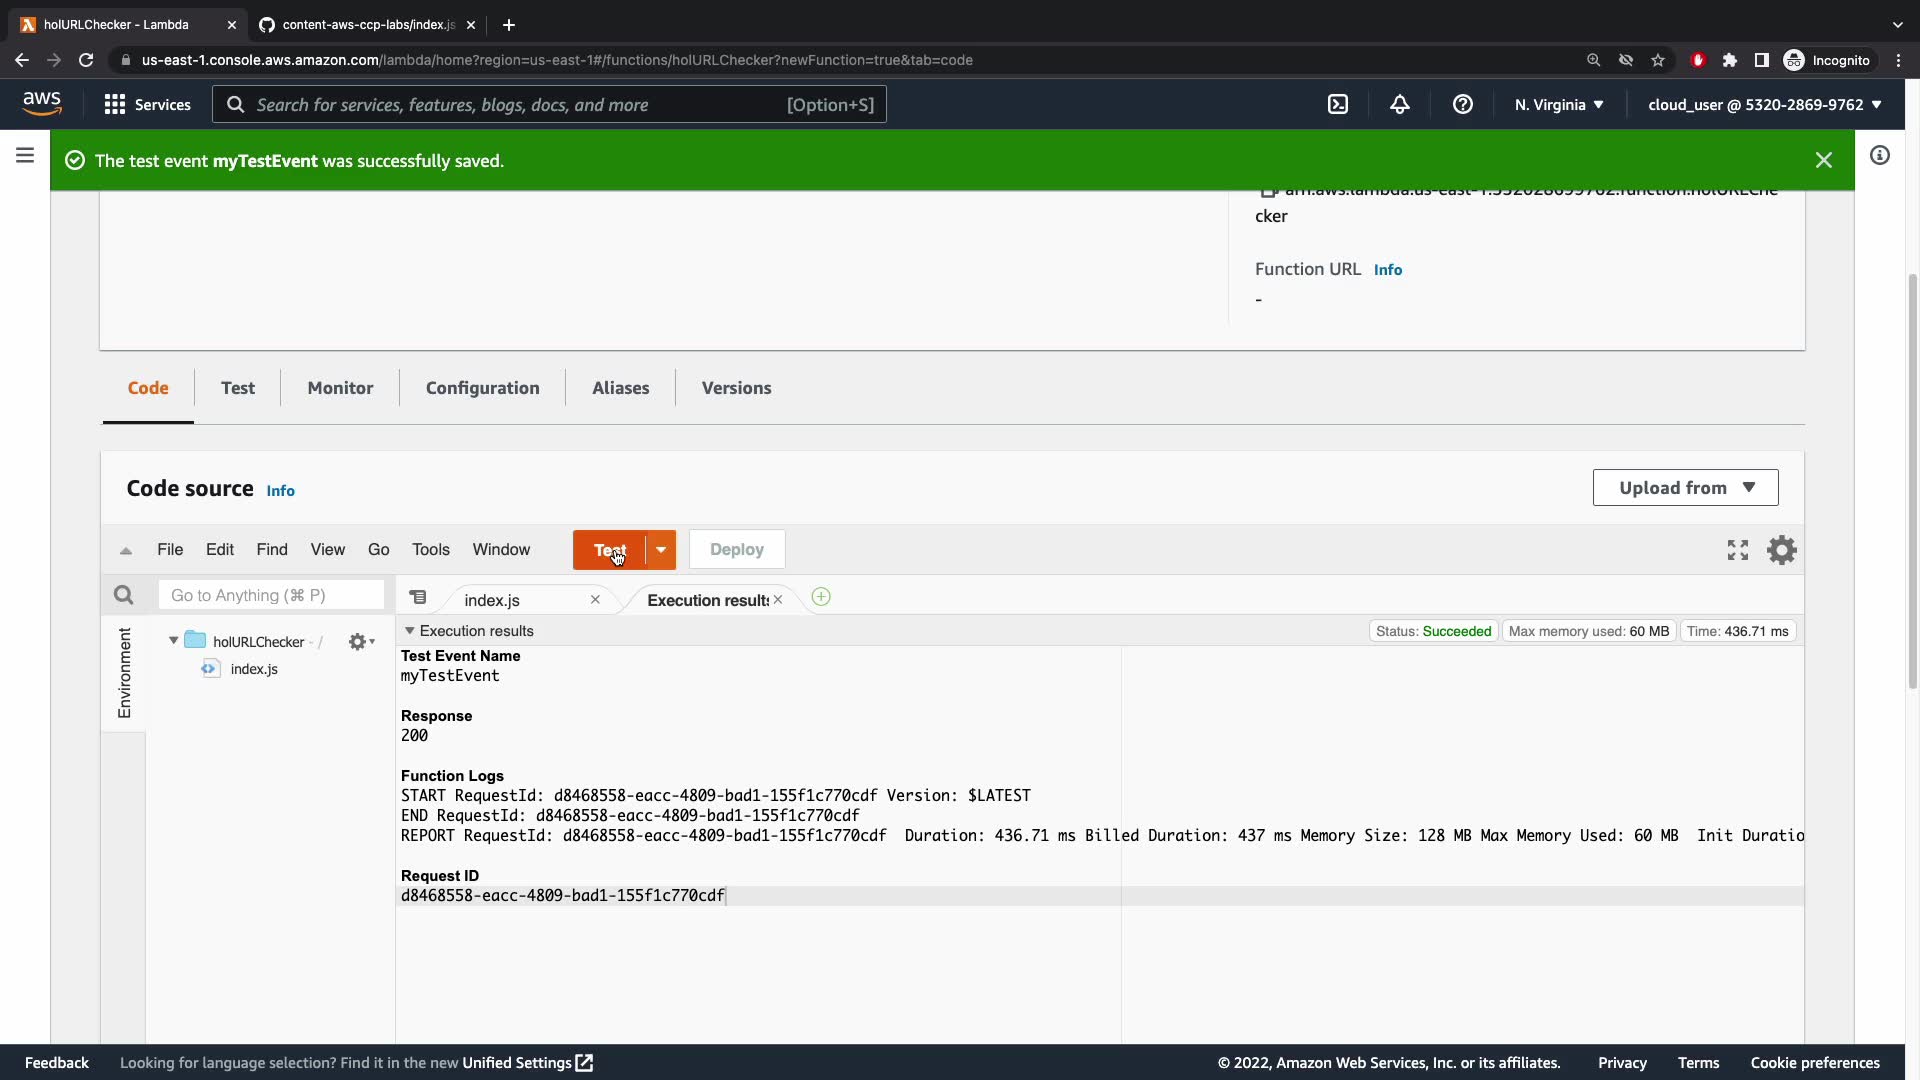Open the left navigation hamburger menu
The width and height of the screenshot is (1920, 1080).
tap(25, 155)
